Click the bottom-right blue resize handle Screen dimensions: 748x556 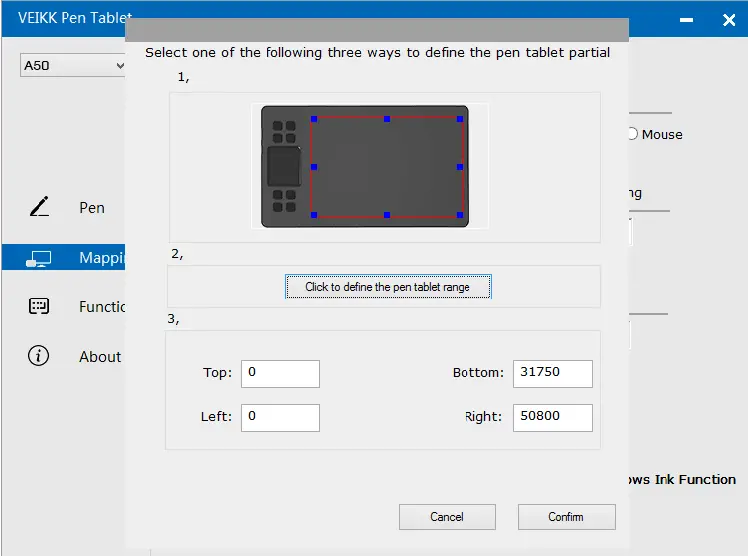pyautogui.click(x=460, y=215)
